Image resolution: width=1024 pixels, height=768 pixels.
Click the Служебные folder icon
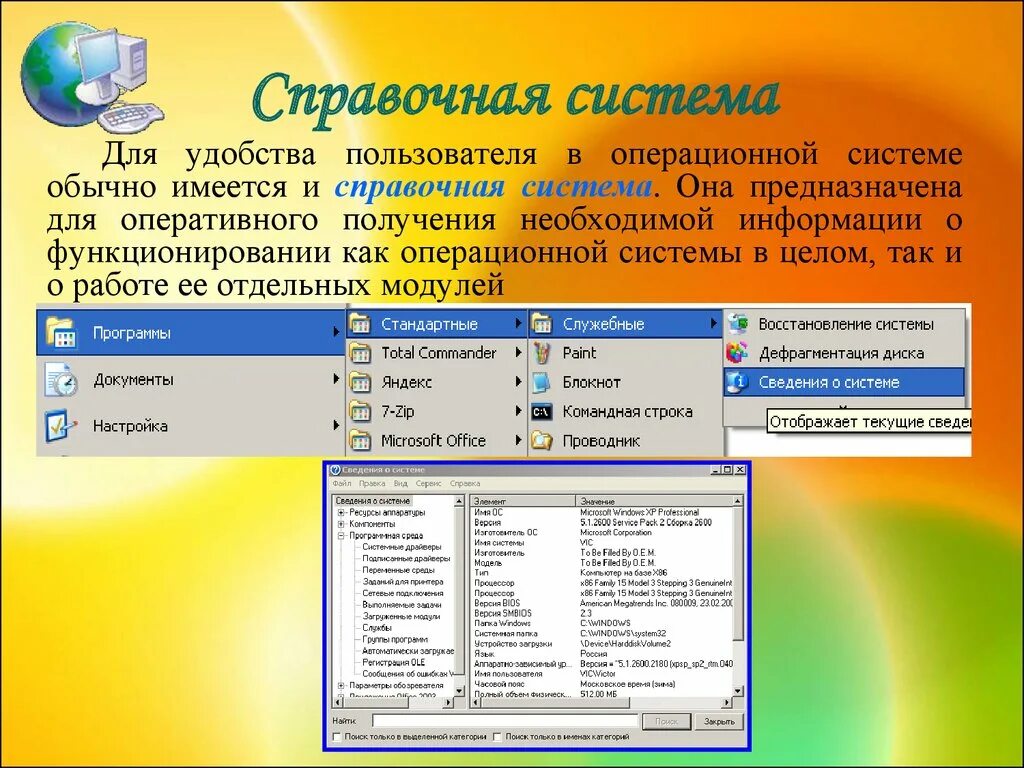click(x=542, y=323)
